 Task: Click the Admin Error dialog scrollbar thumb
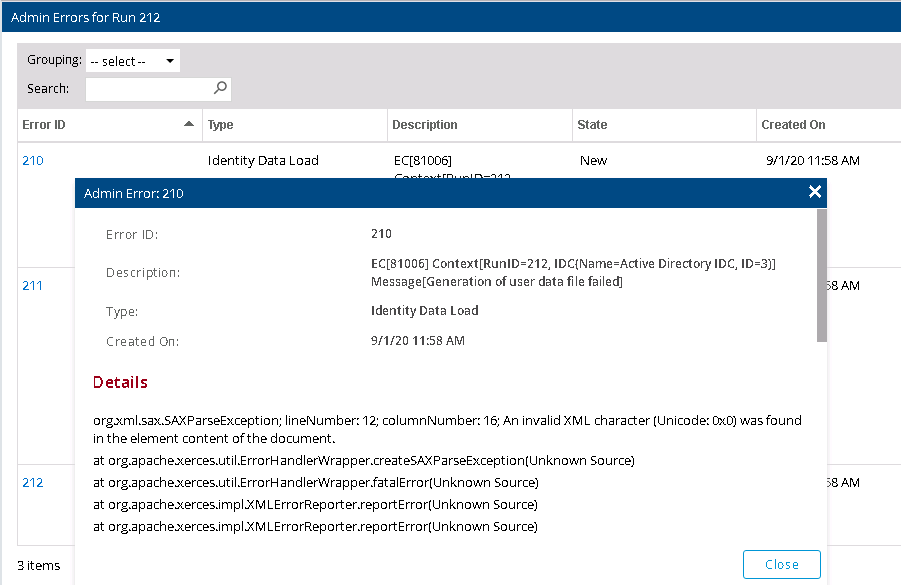[822, 275]
